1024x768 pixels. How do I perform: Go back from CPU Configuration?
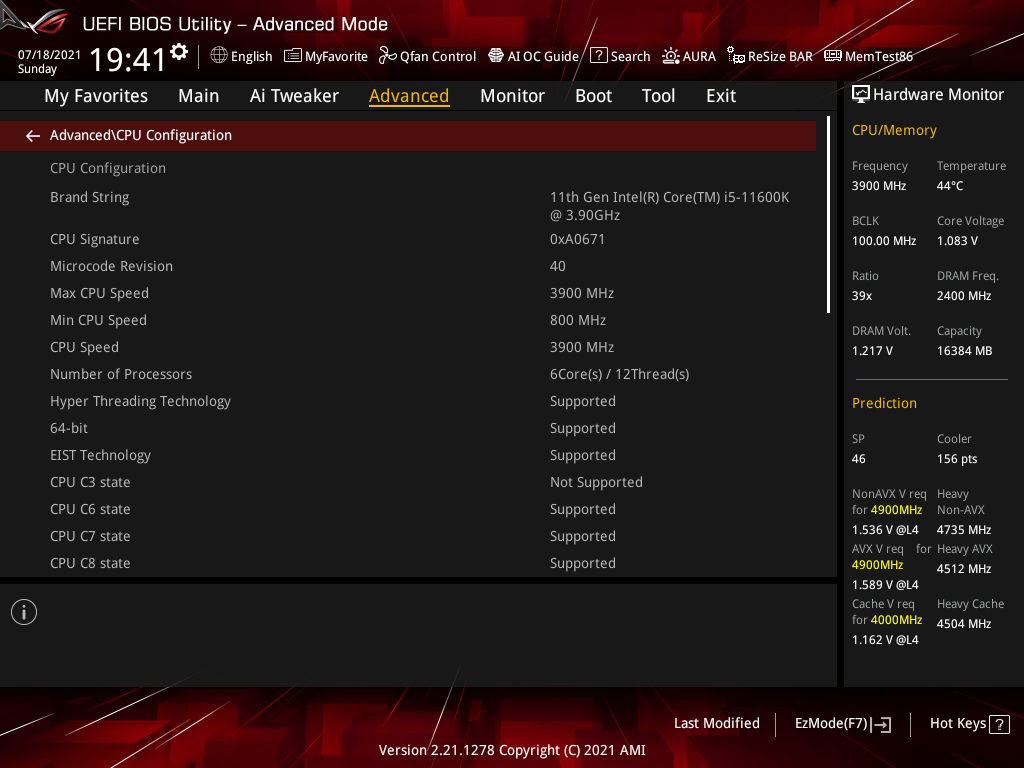(32, 135)
